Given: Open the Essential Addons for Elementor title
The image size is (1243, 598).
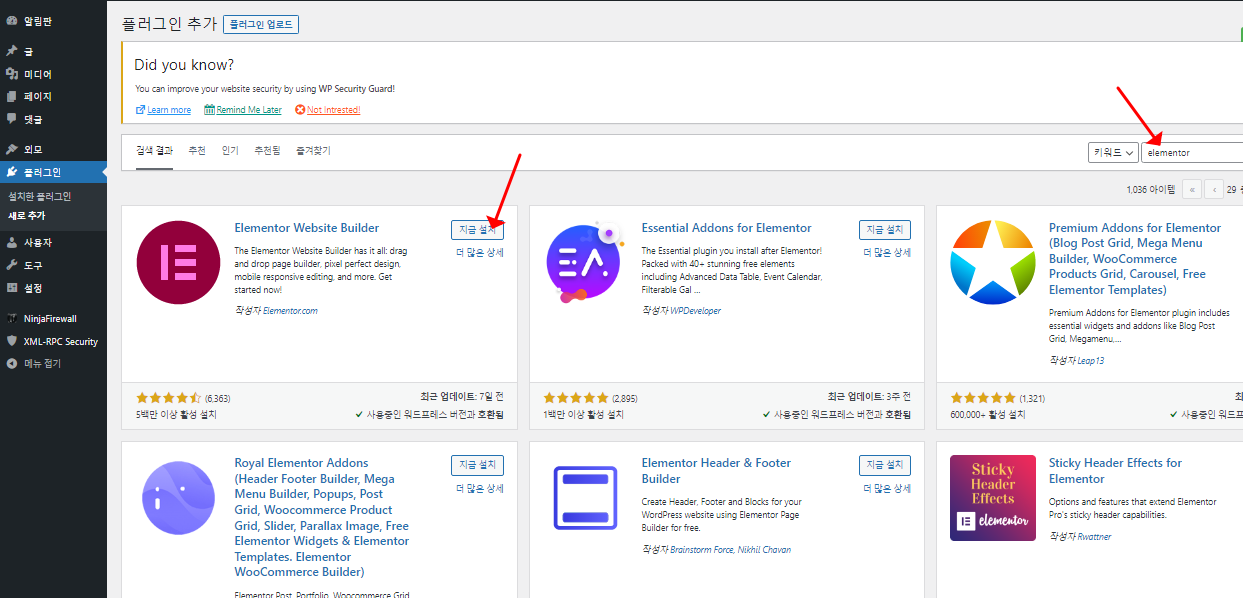Looking at the screenshot, I should click(x=727, y=228).
